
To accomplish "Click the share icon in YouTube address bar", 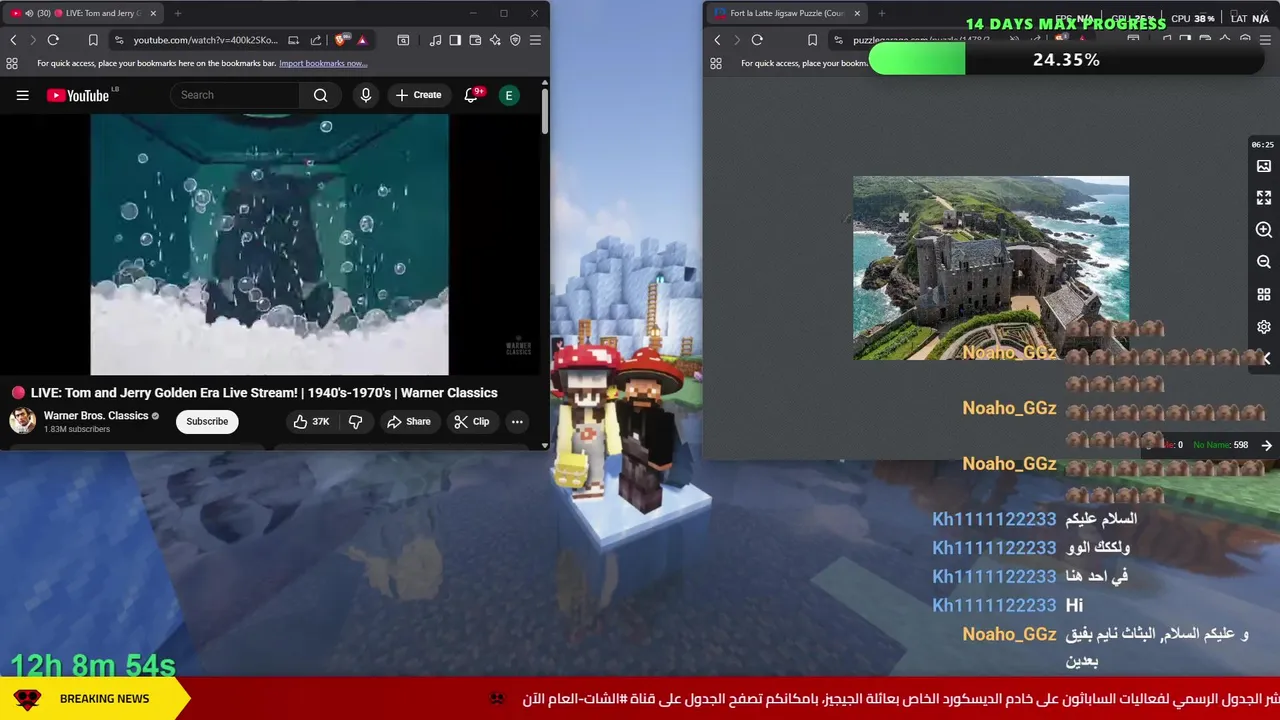I will pyautogui.click(x=316, y=40).
